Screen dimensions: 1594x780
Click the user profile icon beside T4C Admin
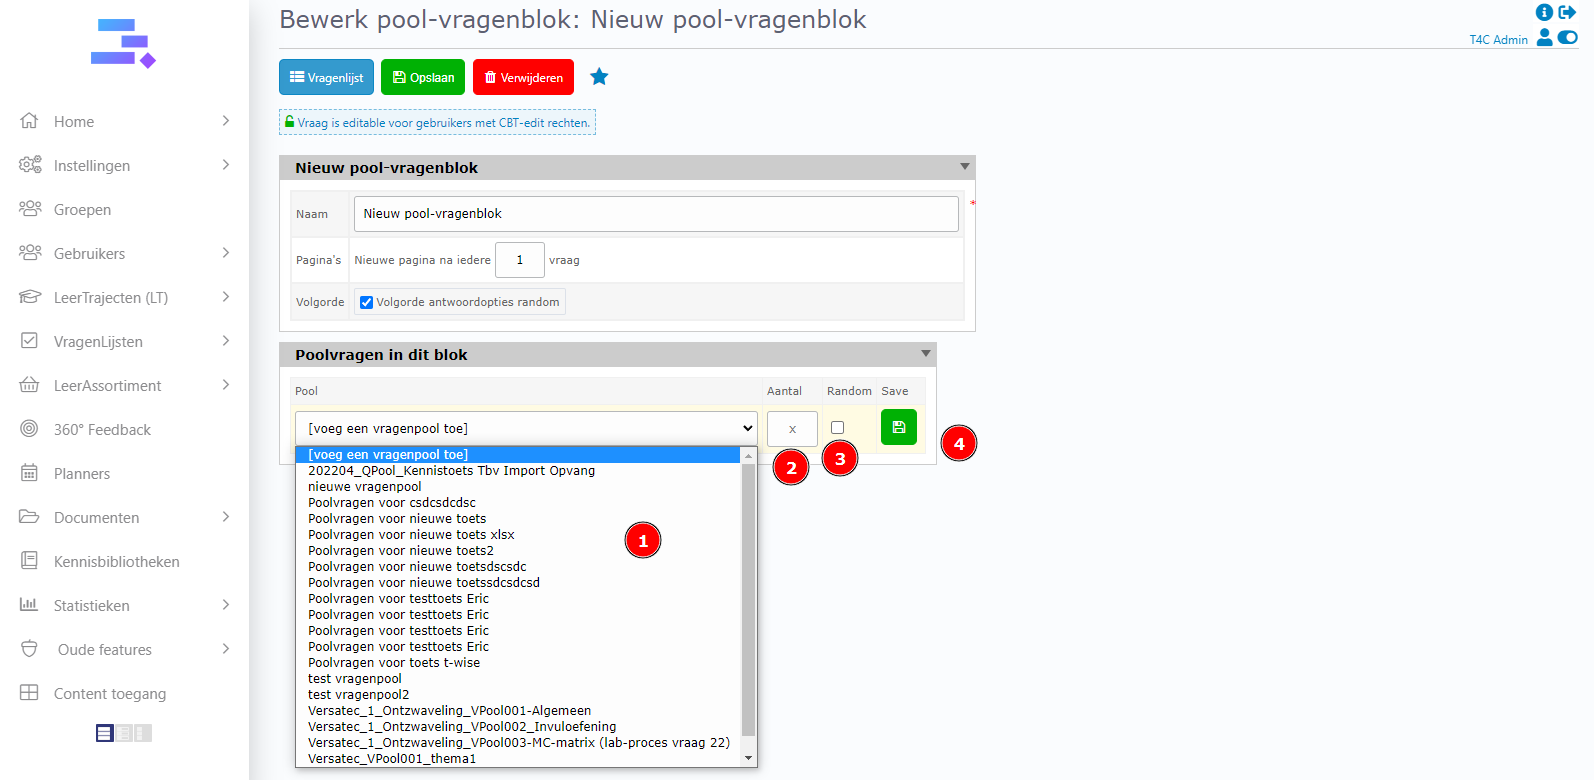click(1544, 38)
